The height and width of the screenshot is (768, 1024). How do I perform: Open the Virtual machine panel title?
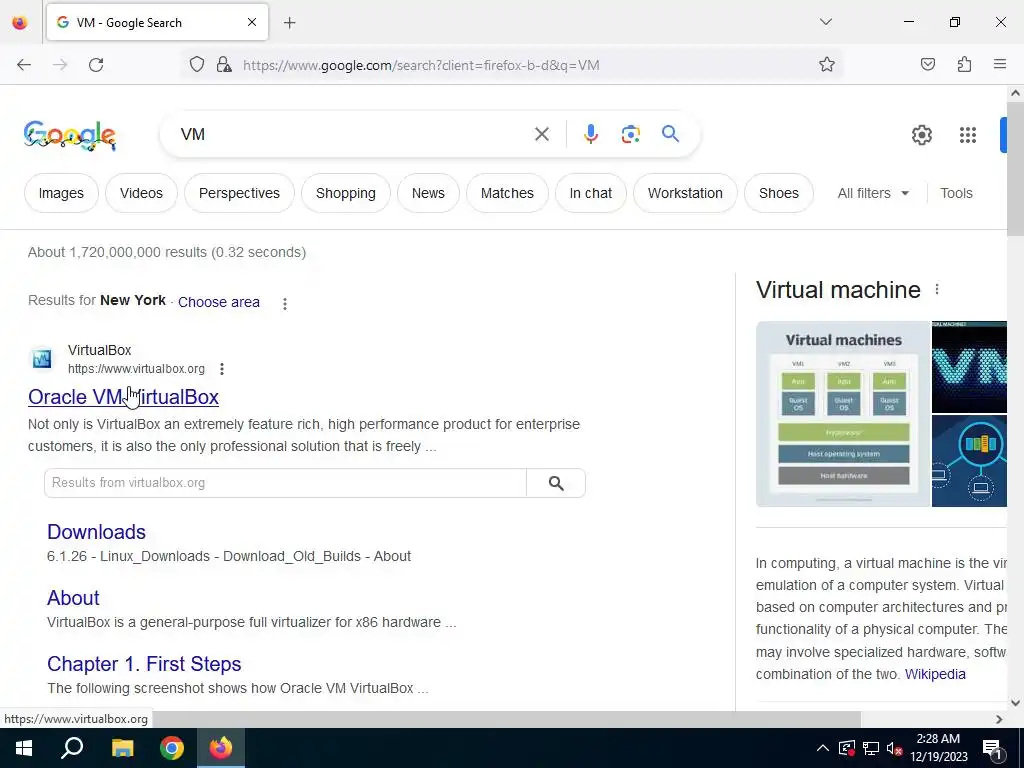click(838, 290)
